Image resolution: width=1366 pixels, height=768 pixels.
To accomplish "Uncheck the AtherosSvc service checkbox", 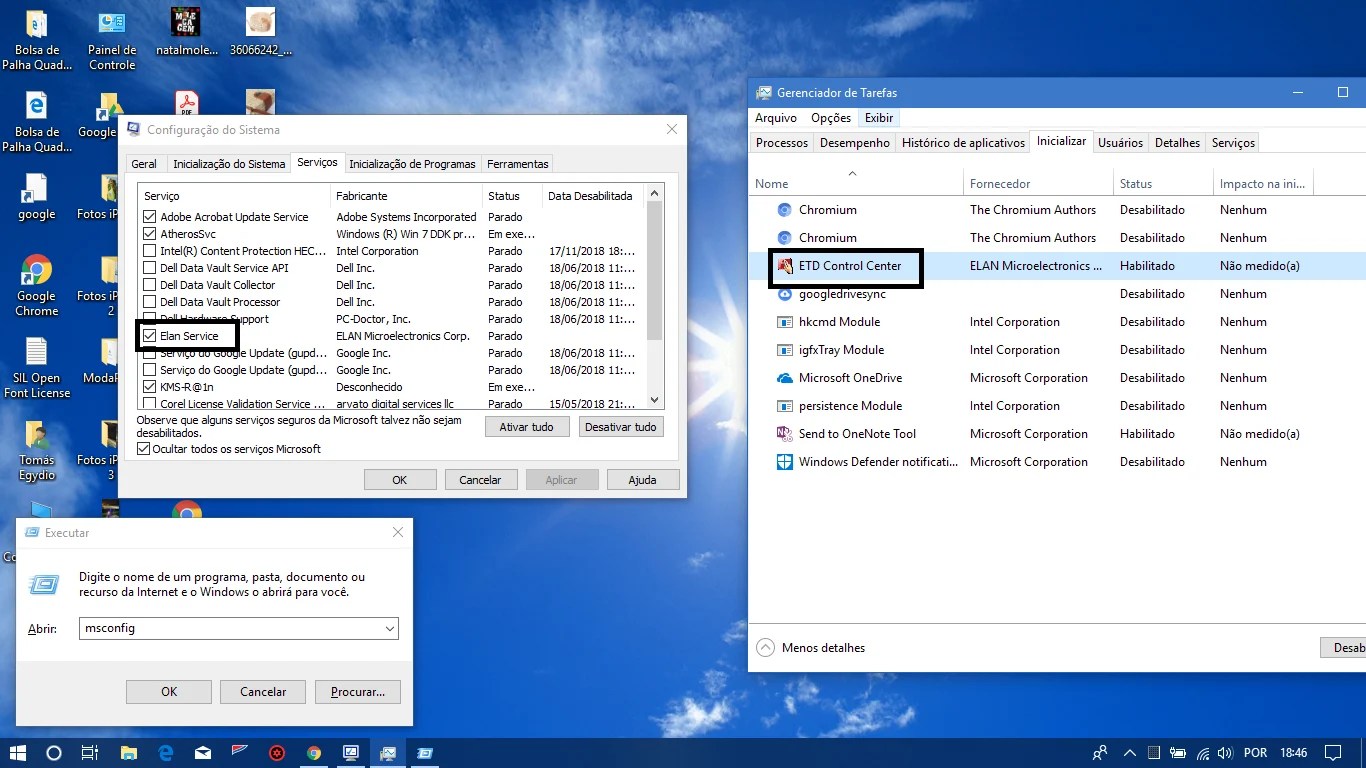I will [x=150, y=234].
